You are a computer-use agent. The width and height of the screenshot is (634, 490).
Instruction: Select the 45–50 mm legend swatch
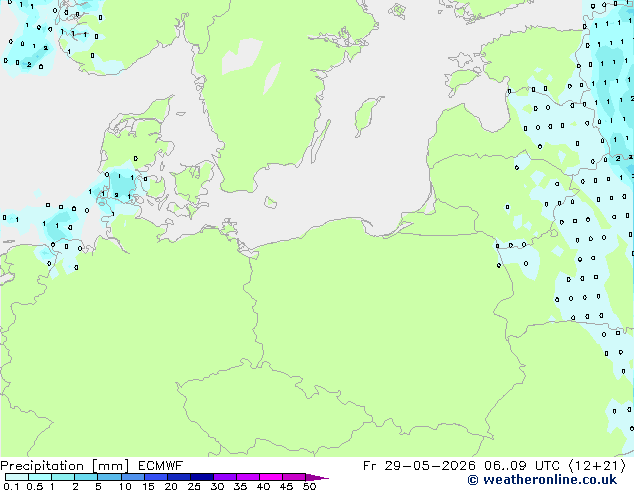point(294,477)
